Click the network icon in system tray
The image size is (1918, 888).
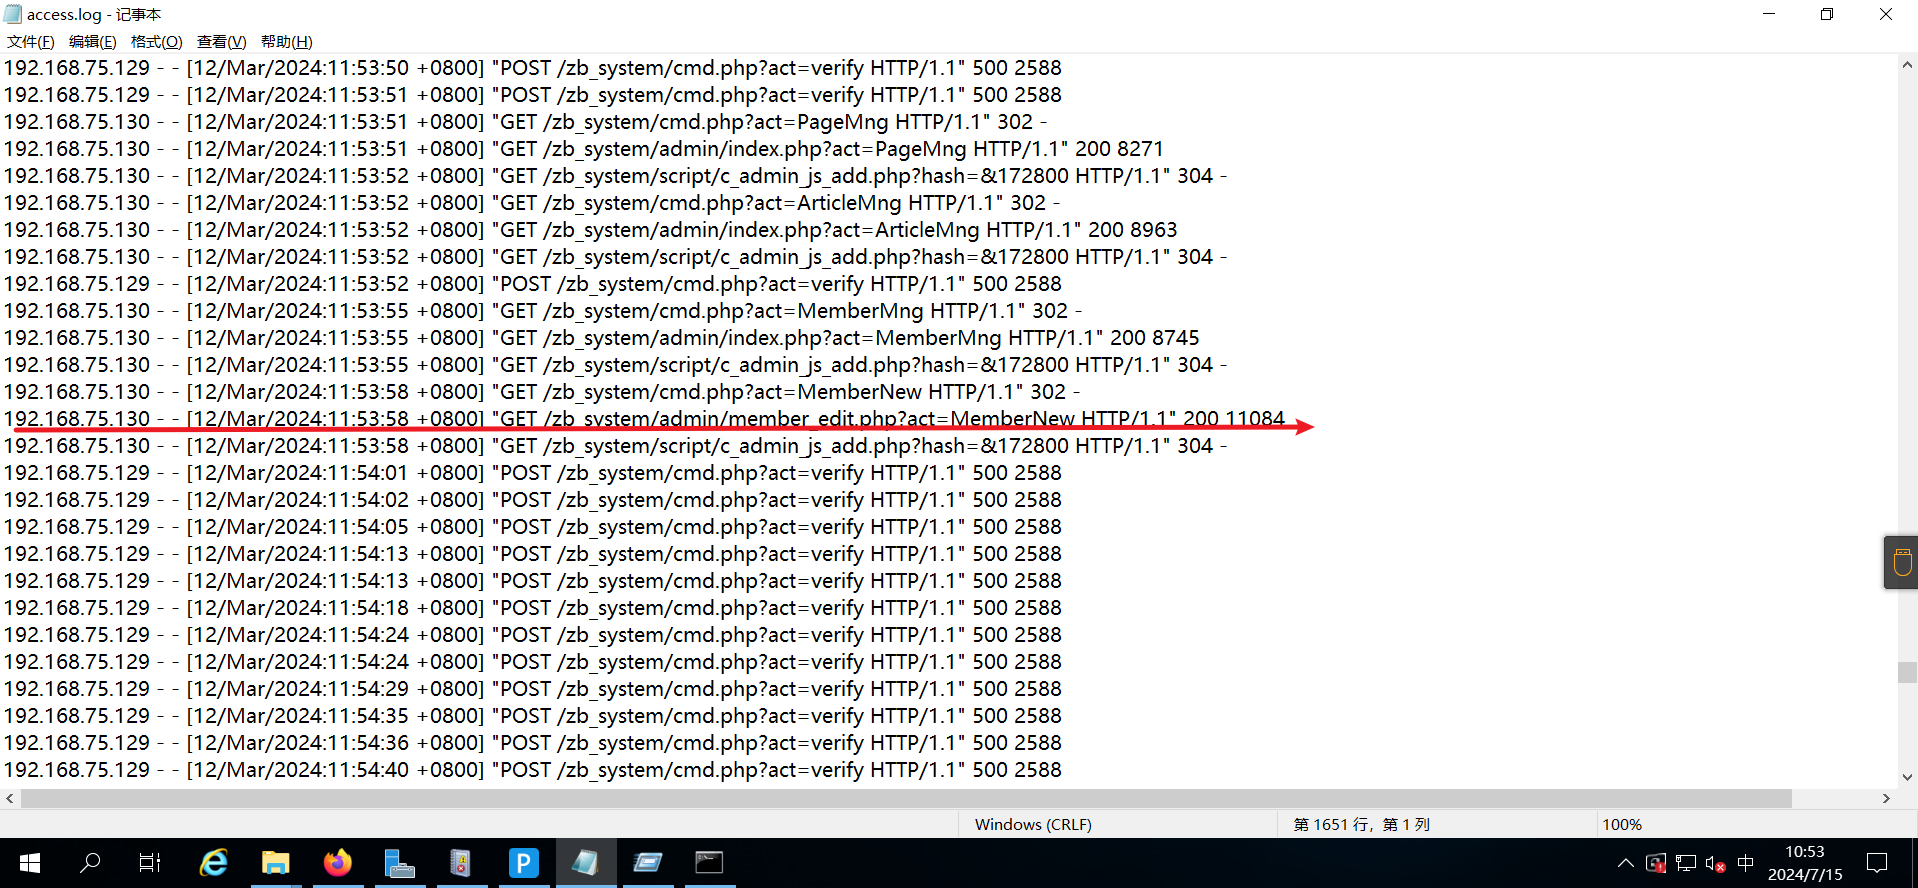(1686, 863)
